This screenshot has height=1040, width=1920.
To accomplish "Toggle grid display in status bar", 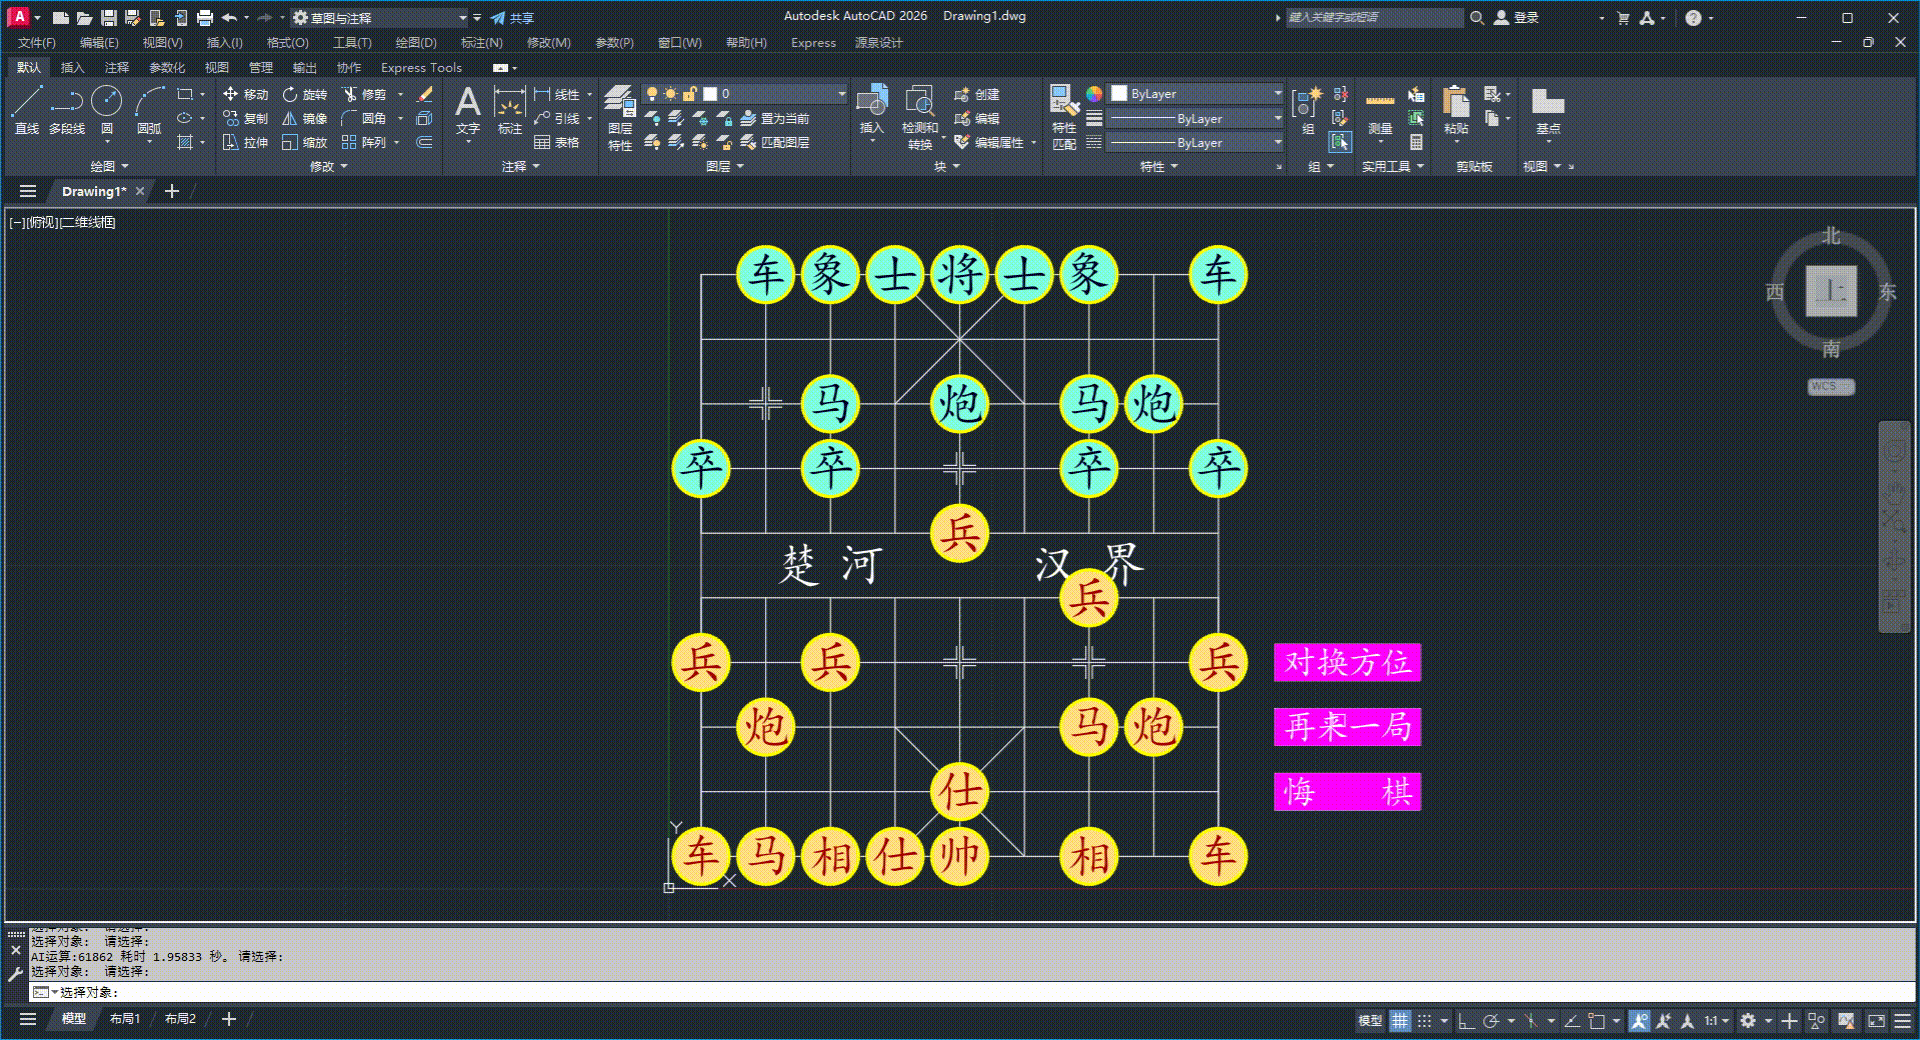I will coord(1400,1021).
